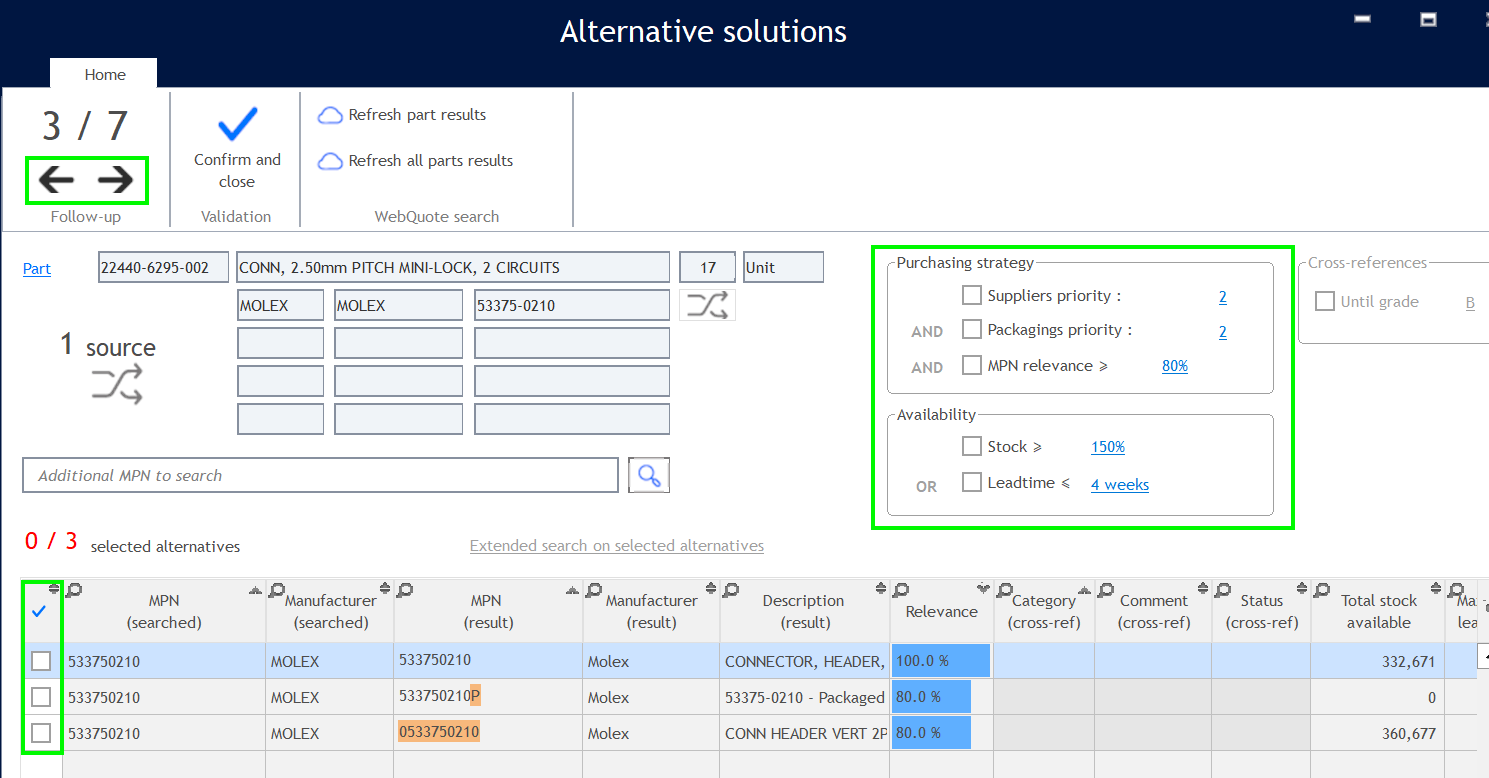Click the Refresh all parts results cloud icon

[x=330, y=161]
